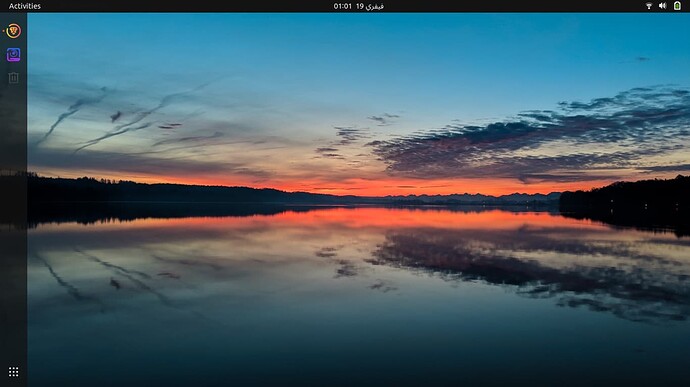
Task: Click the date text "19 فيفري"
Action: tap(370, 6)
